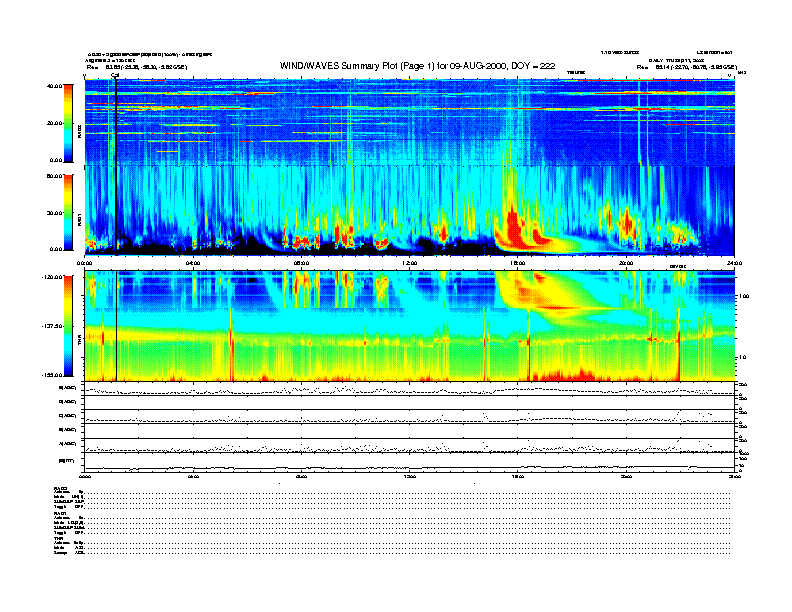
Task: Click the WIND/WAVES Summary Plot title
Action: pos(417,66)
